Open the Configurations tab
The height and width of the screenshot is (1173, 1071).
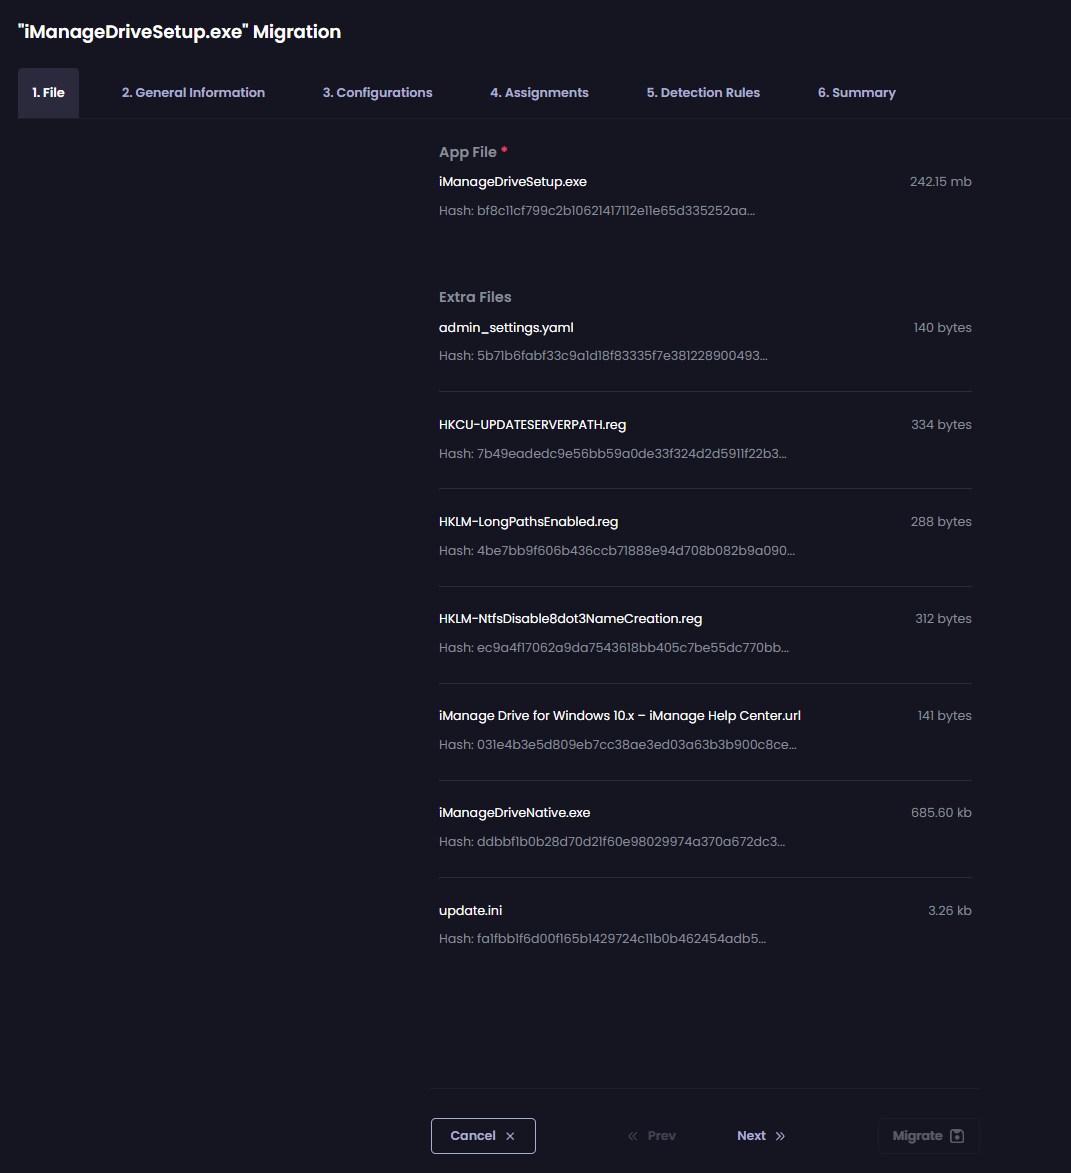click(377, 92)
